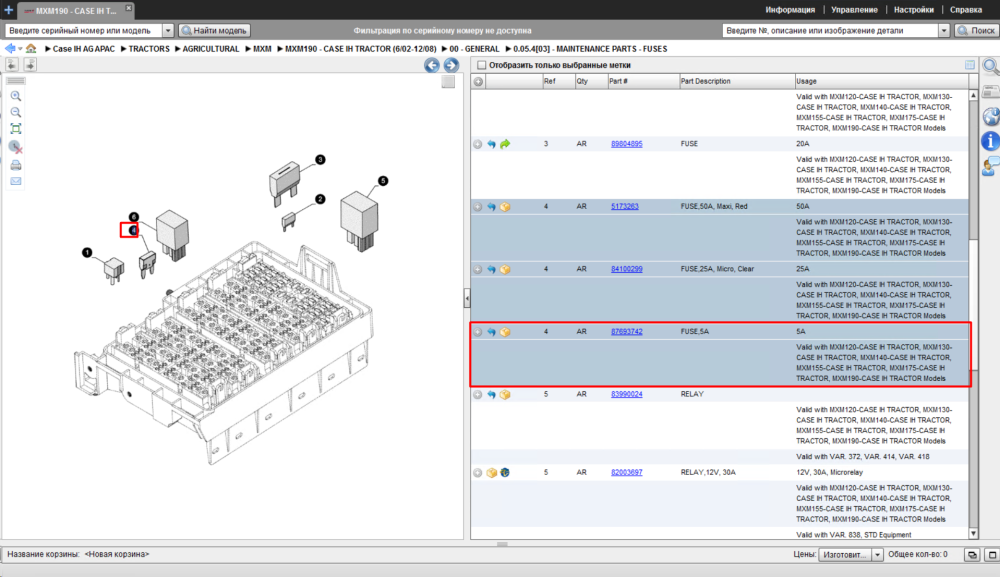Viewport: 1000px width, 577px height.
Task: Print the parts diagram
Action: pos(16,165)
